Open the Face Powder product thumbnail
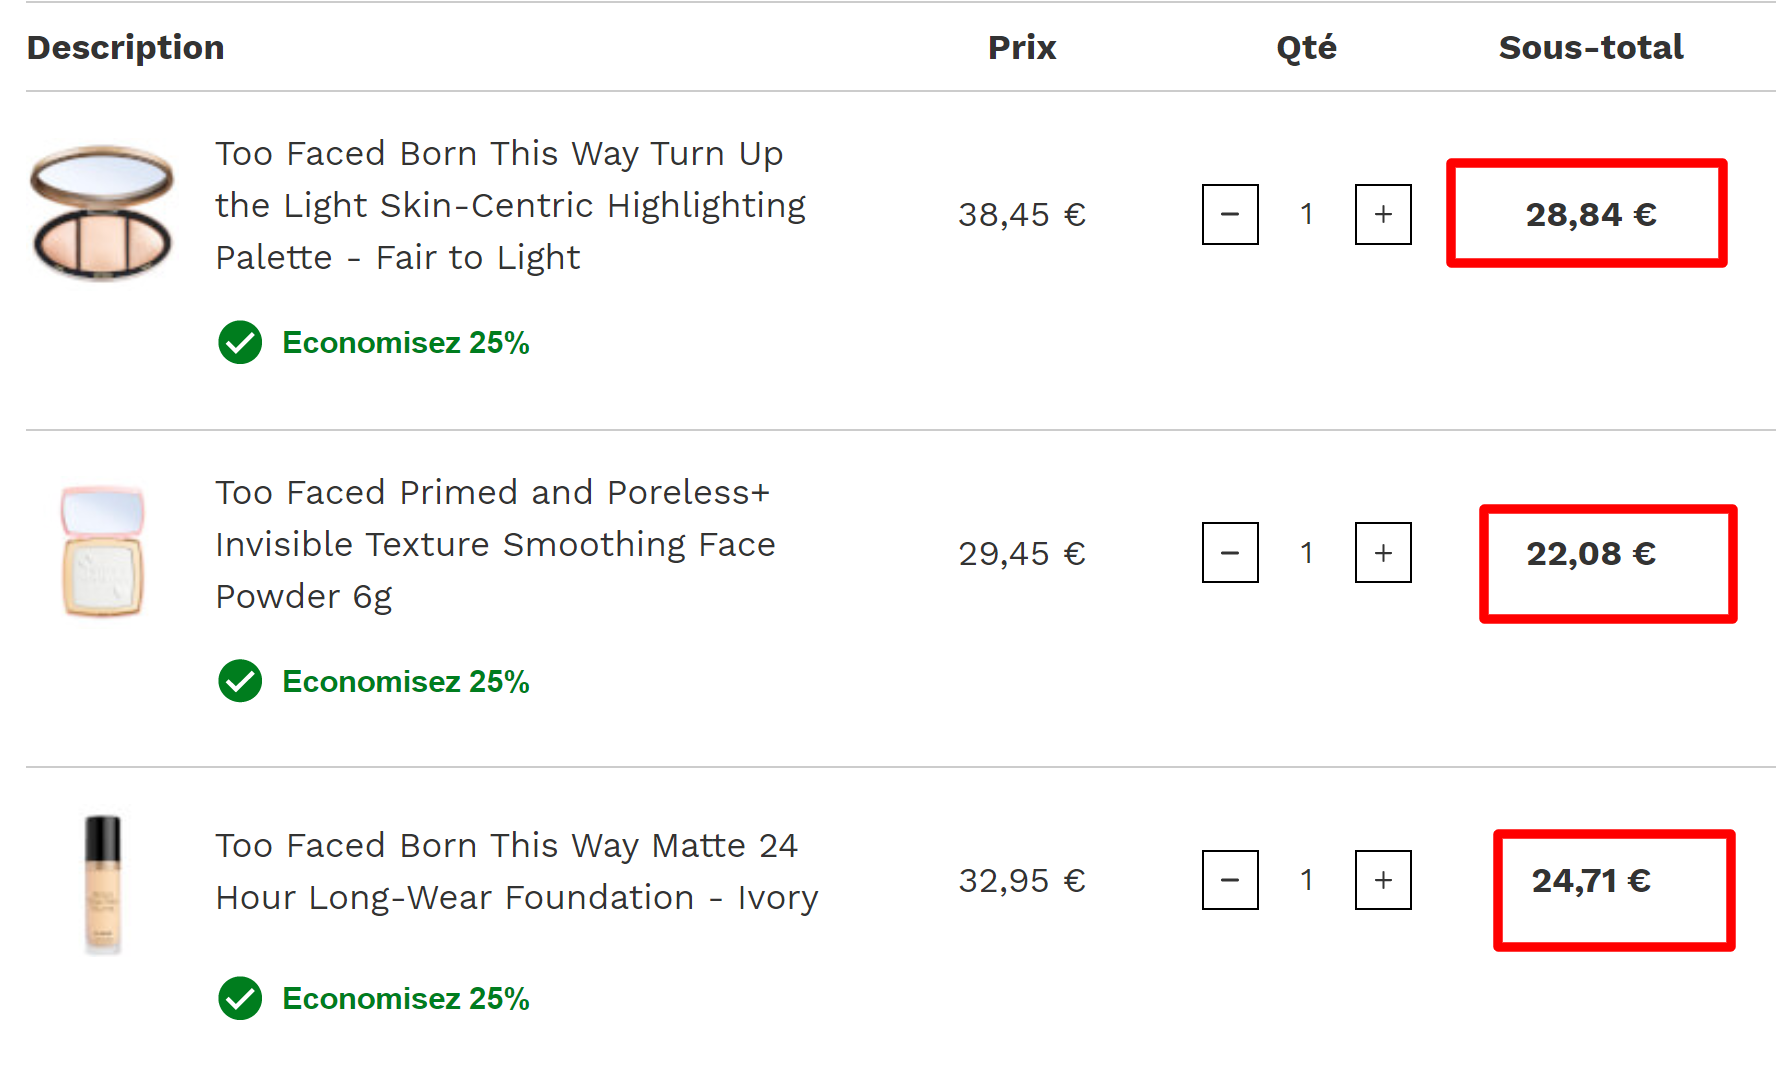1776x1079 pixels. [102, 551]
